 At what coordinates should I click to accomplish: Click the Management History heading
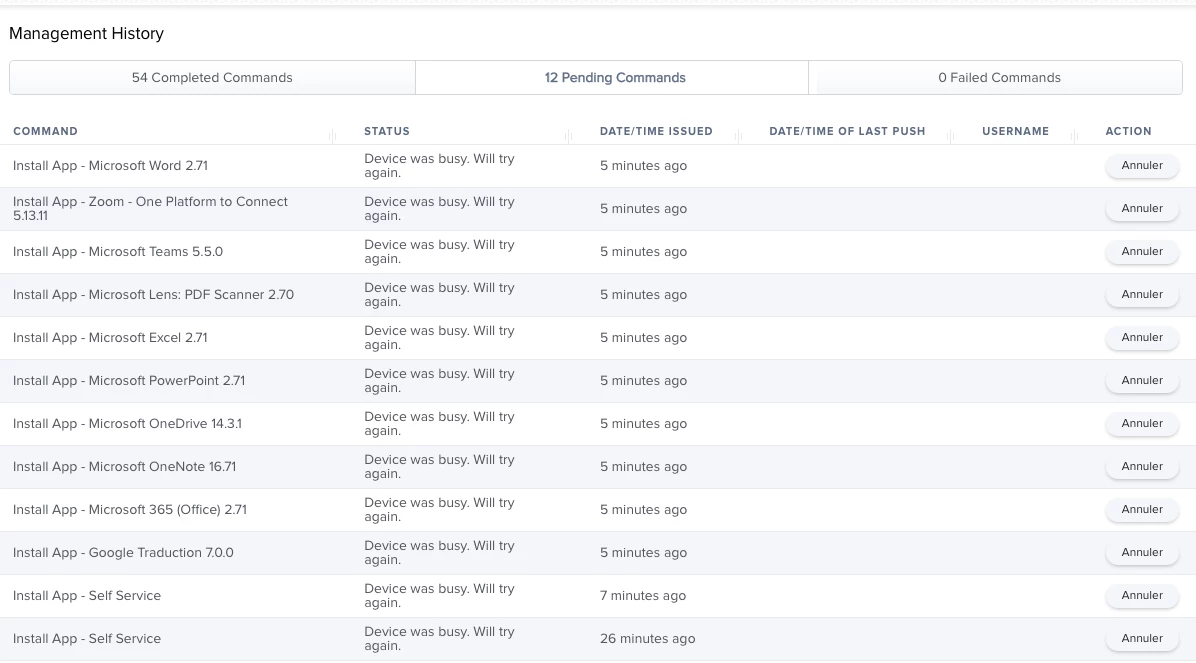pyautogui.click(x=86, y=34)
